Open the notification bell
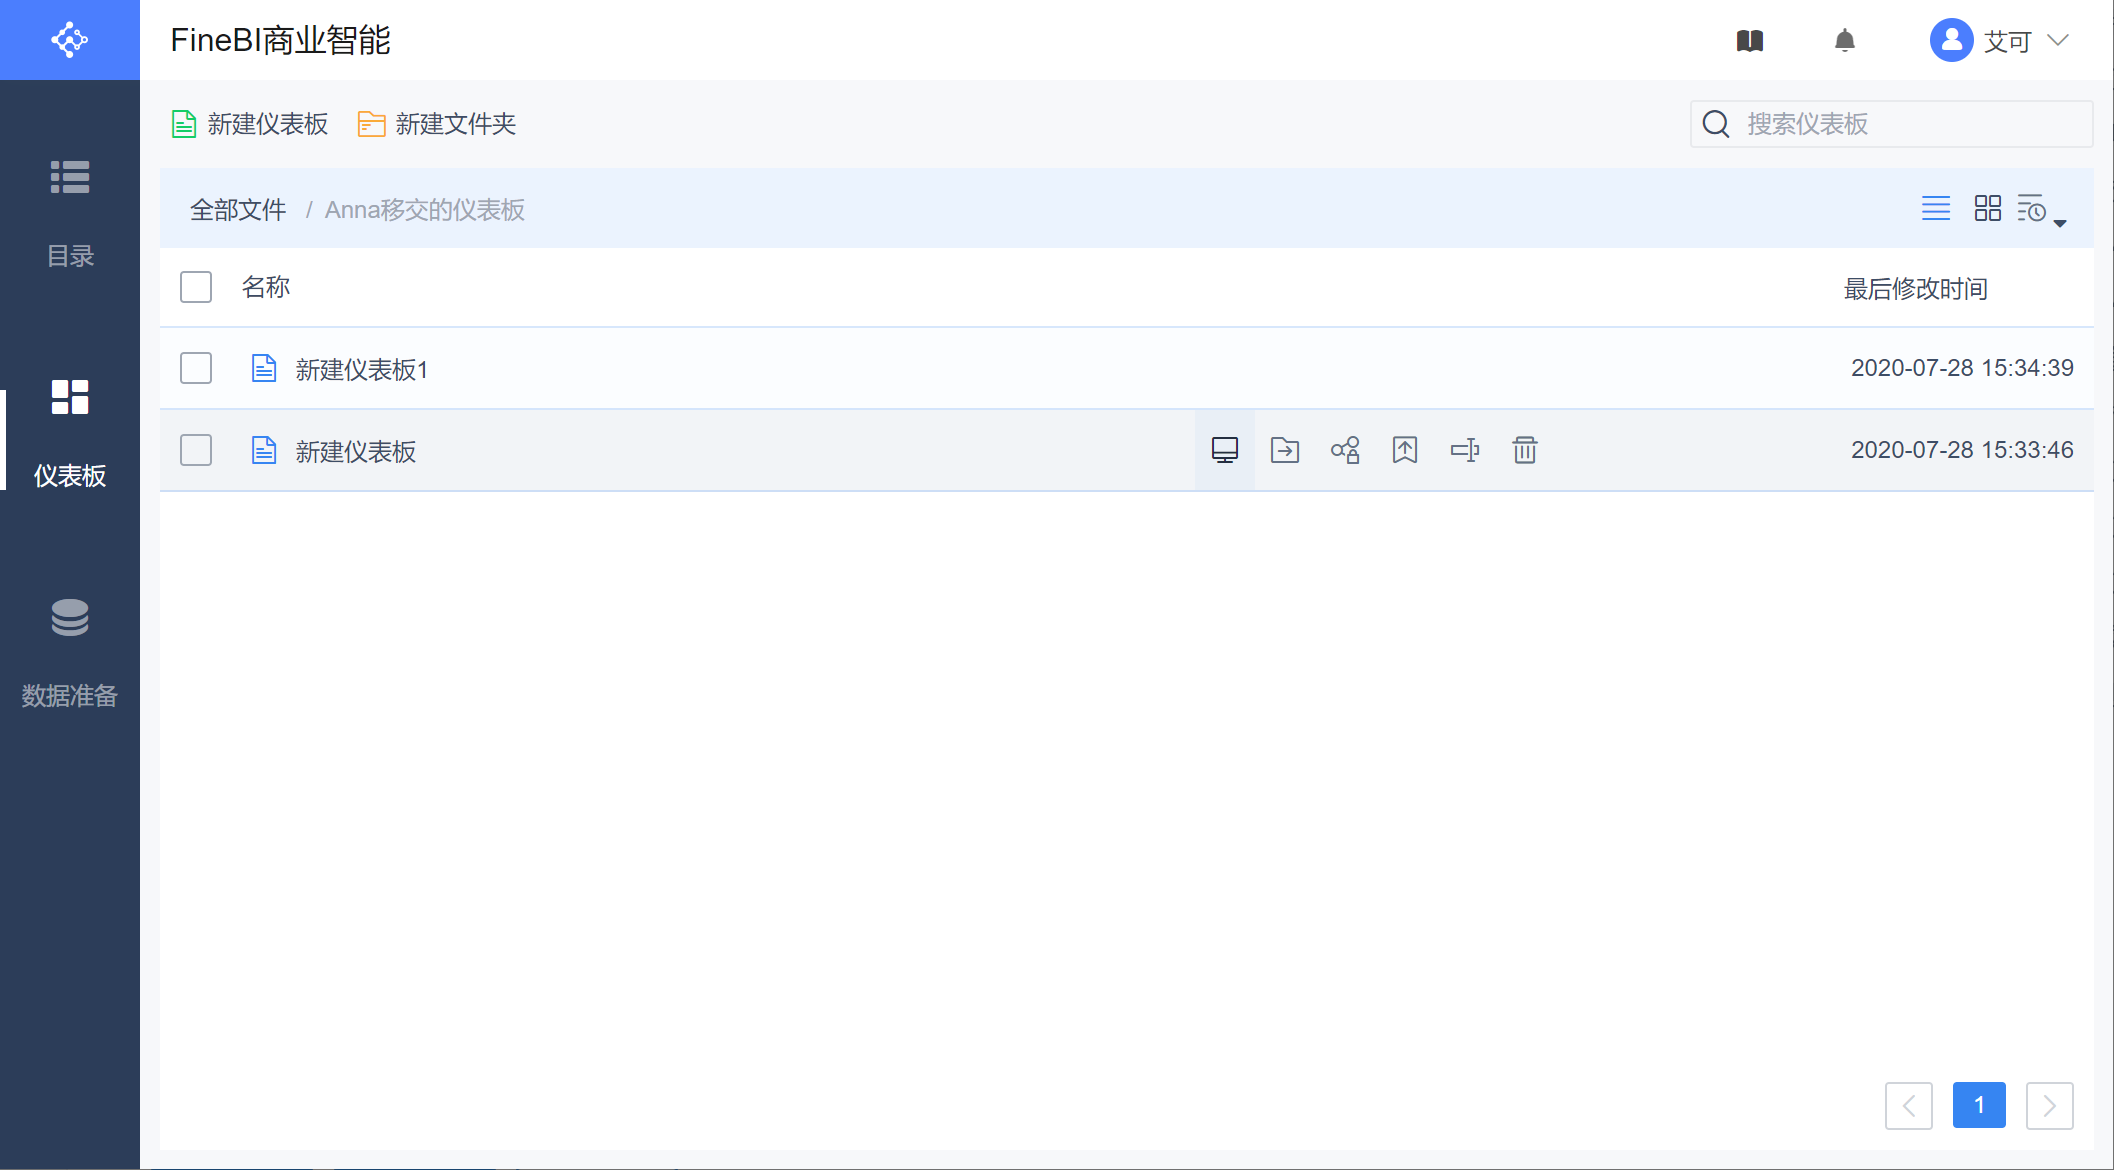Viewport: 2114px width, 1170px height. (1844, 41)
